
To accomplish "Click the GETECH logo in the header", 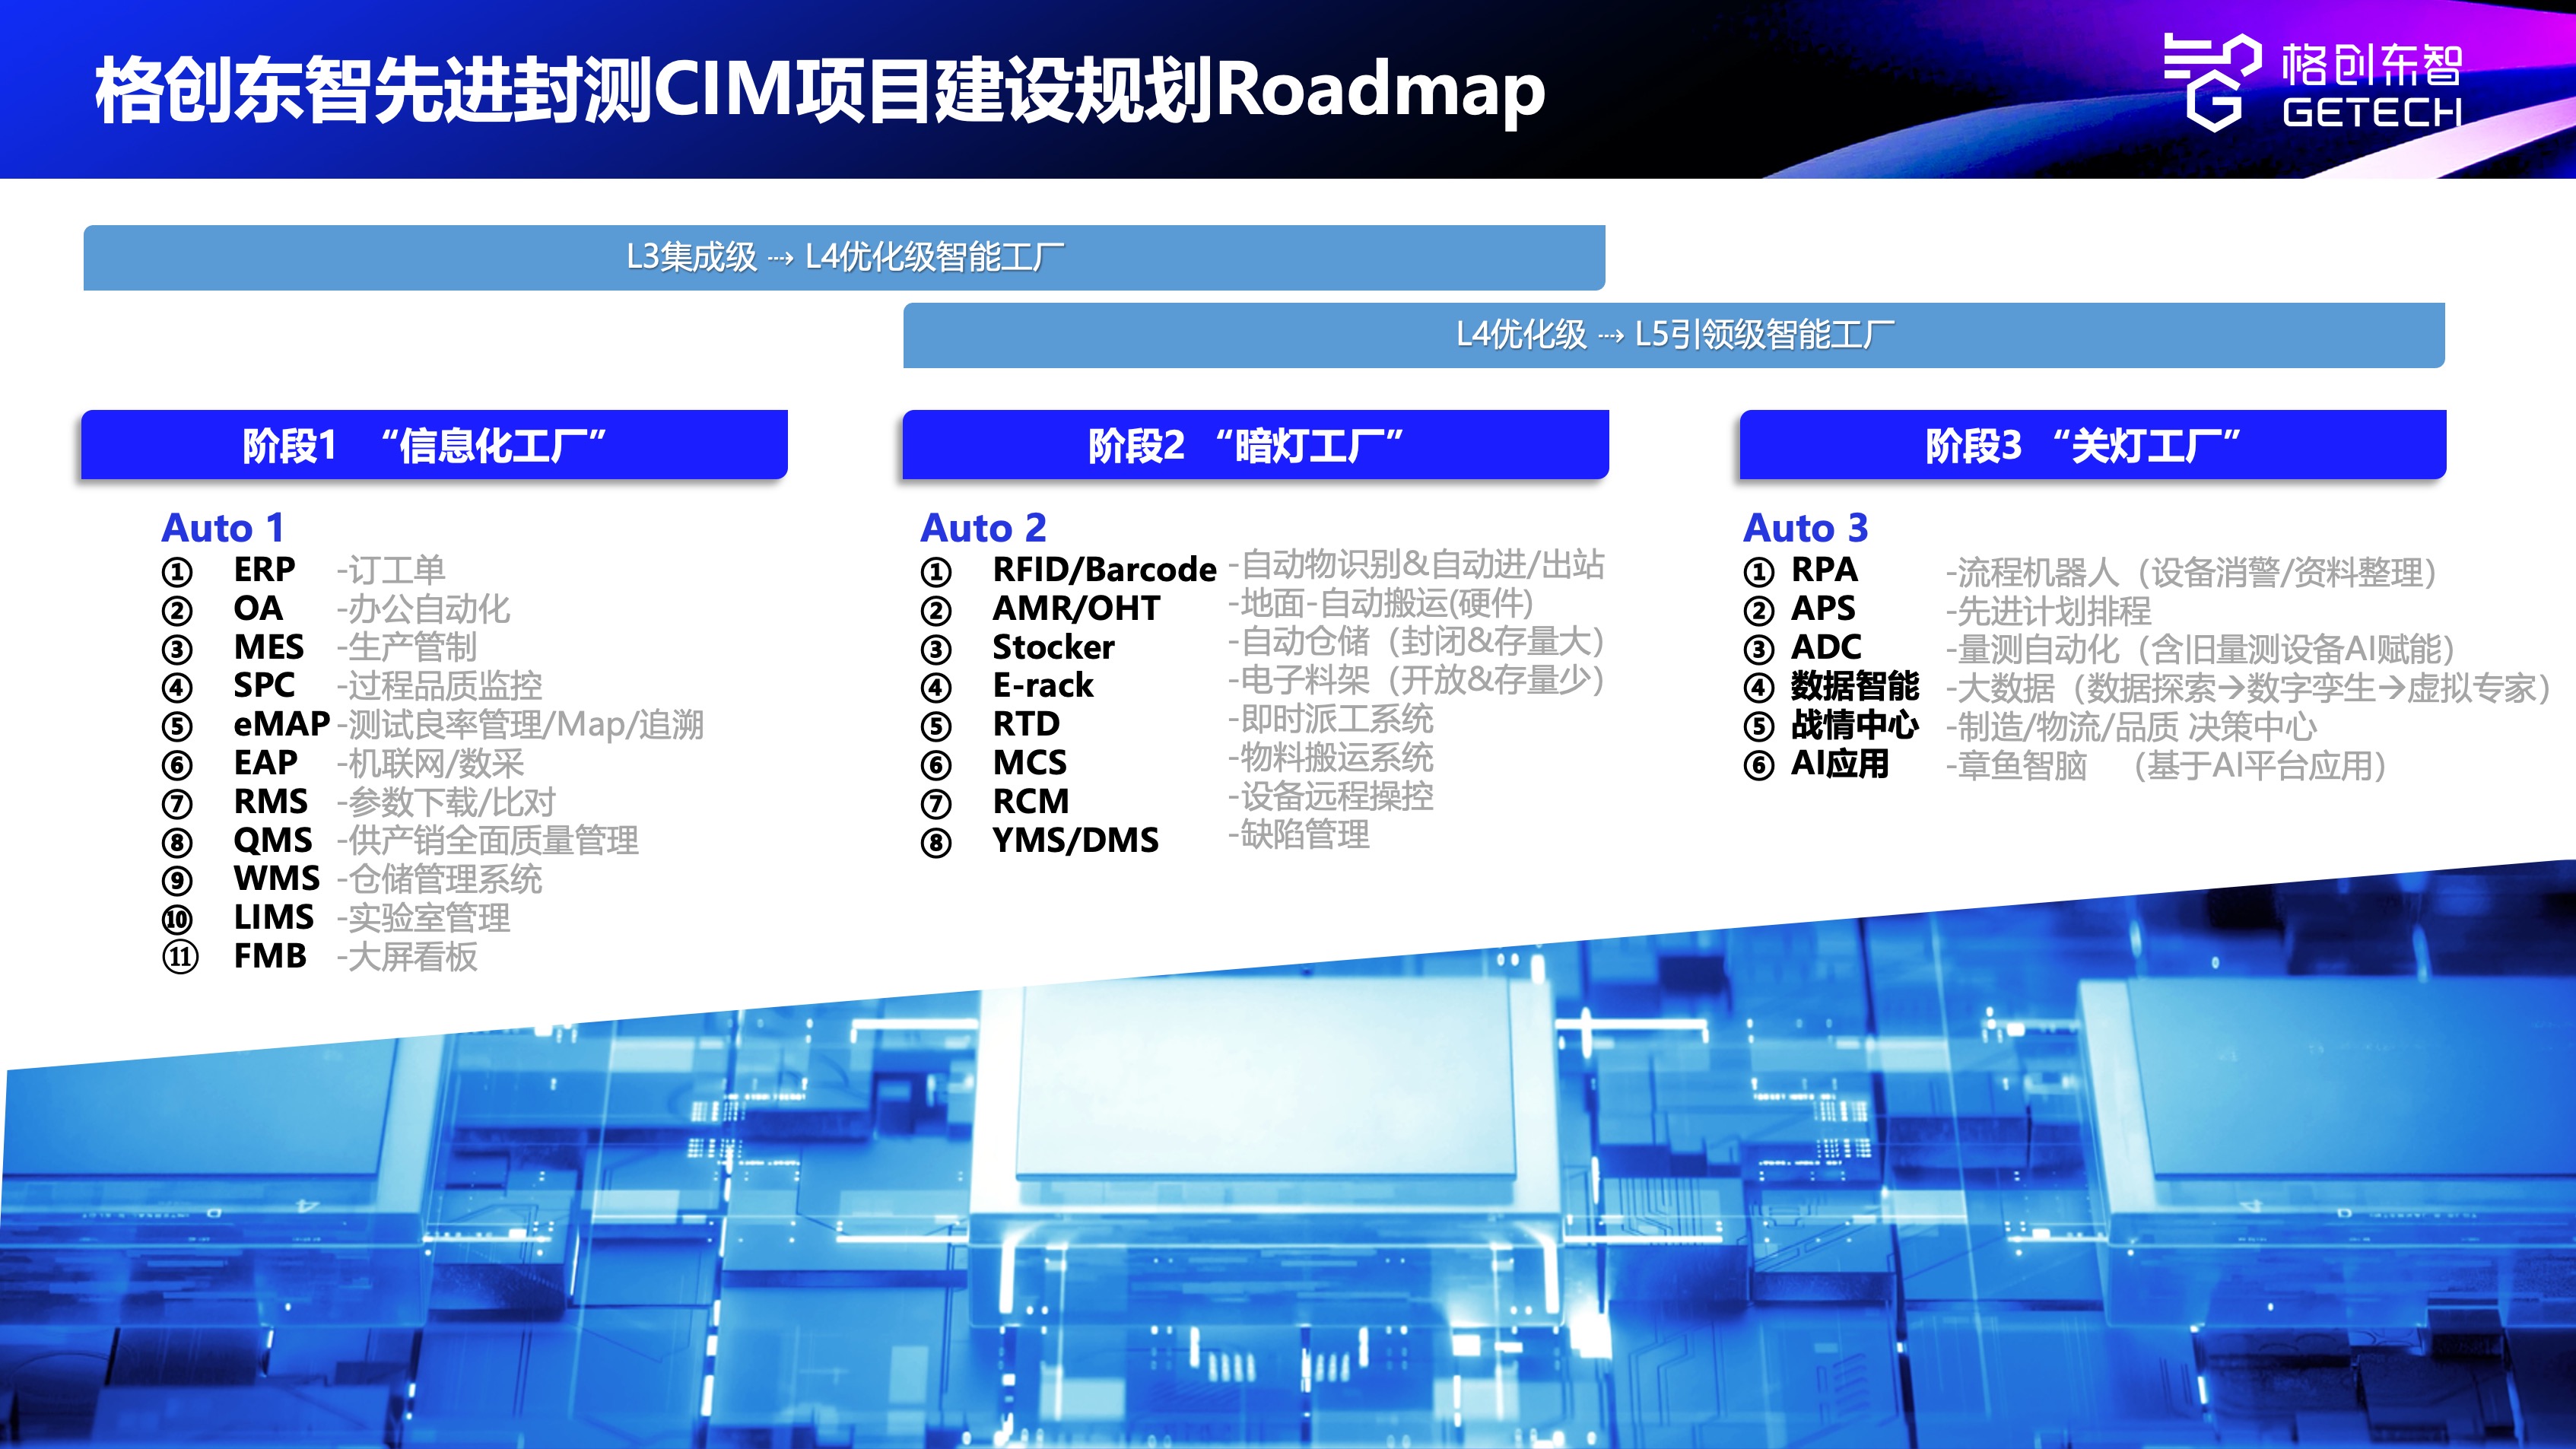I will point(2311,83).
